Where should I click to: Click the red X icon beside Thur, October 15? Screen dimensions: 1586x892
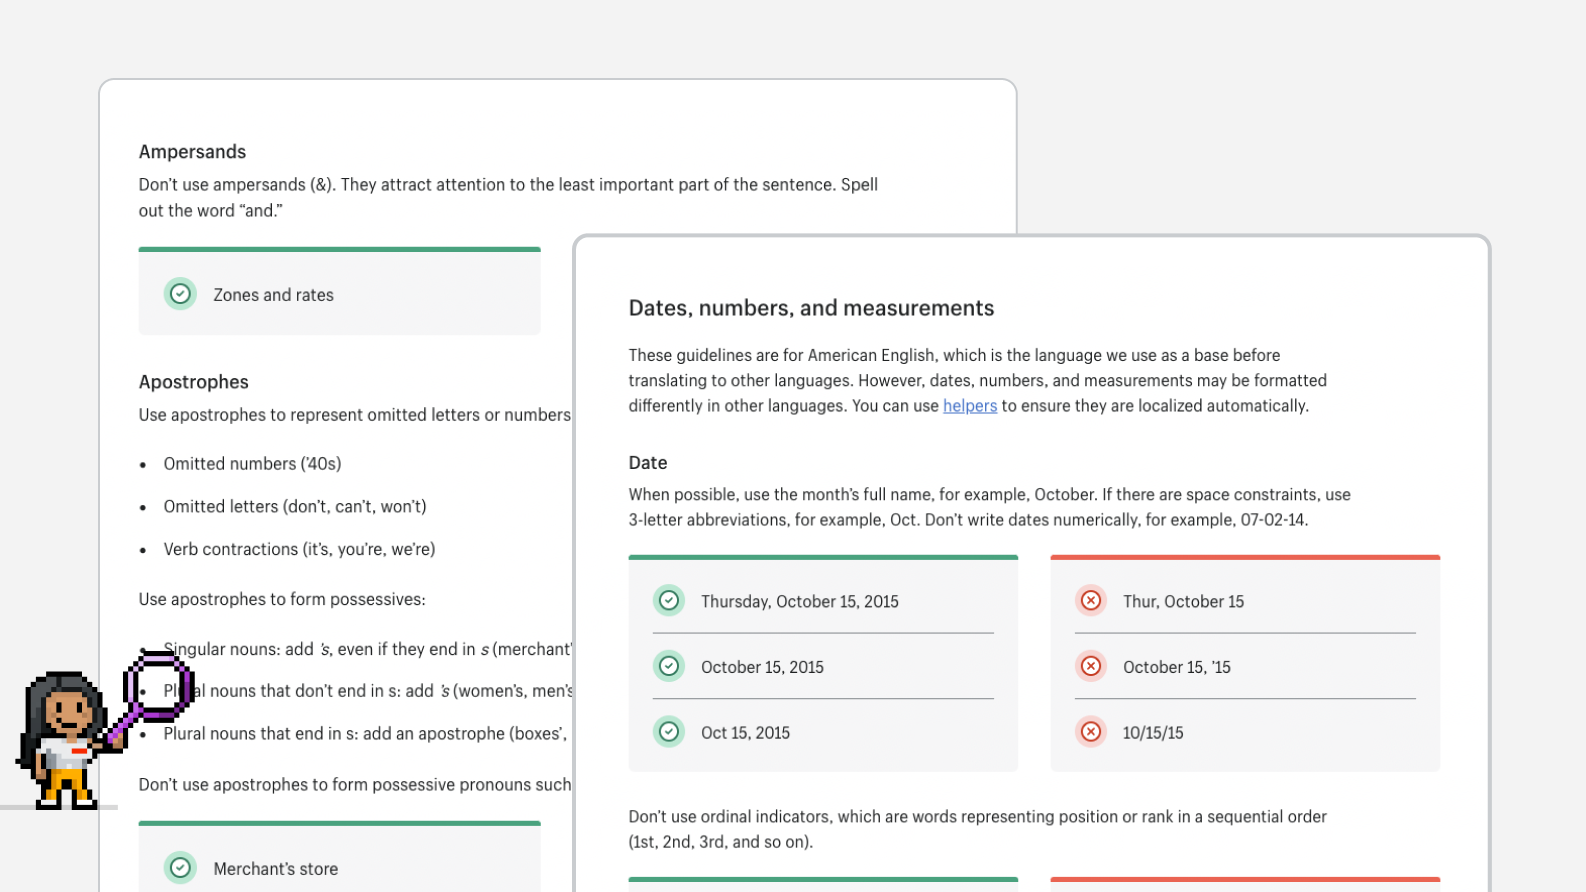click(1091, 601)
